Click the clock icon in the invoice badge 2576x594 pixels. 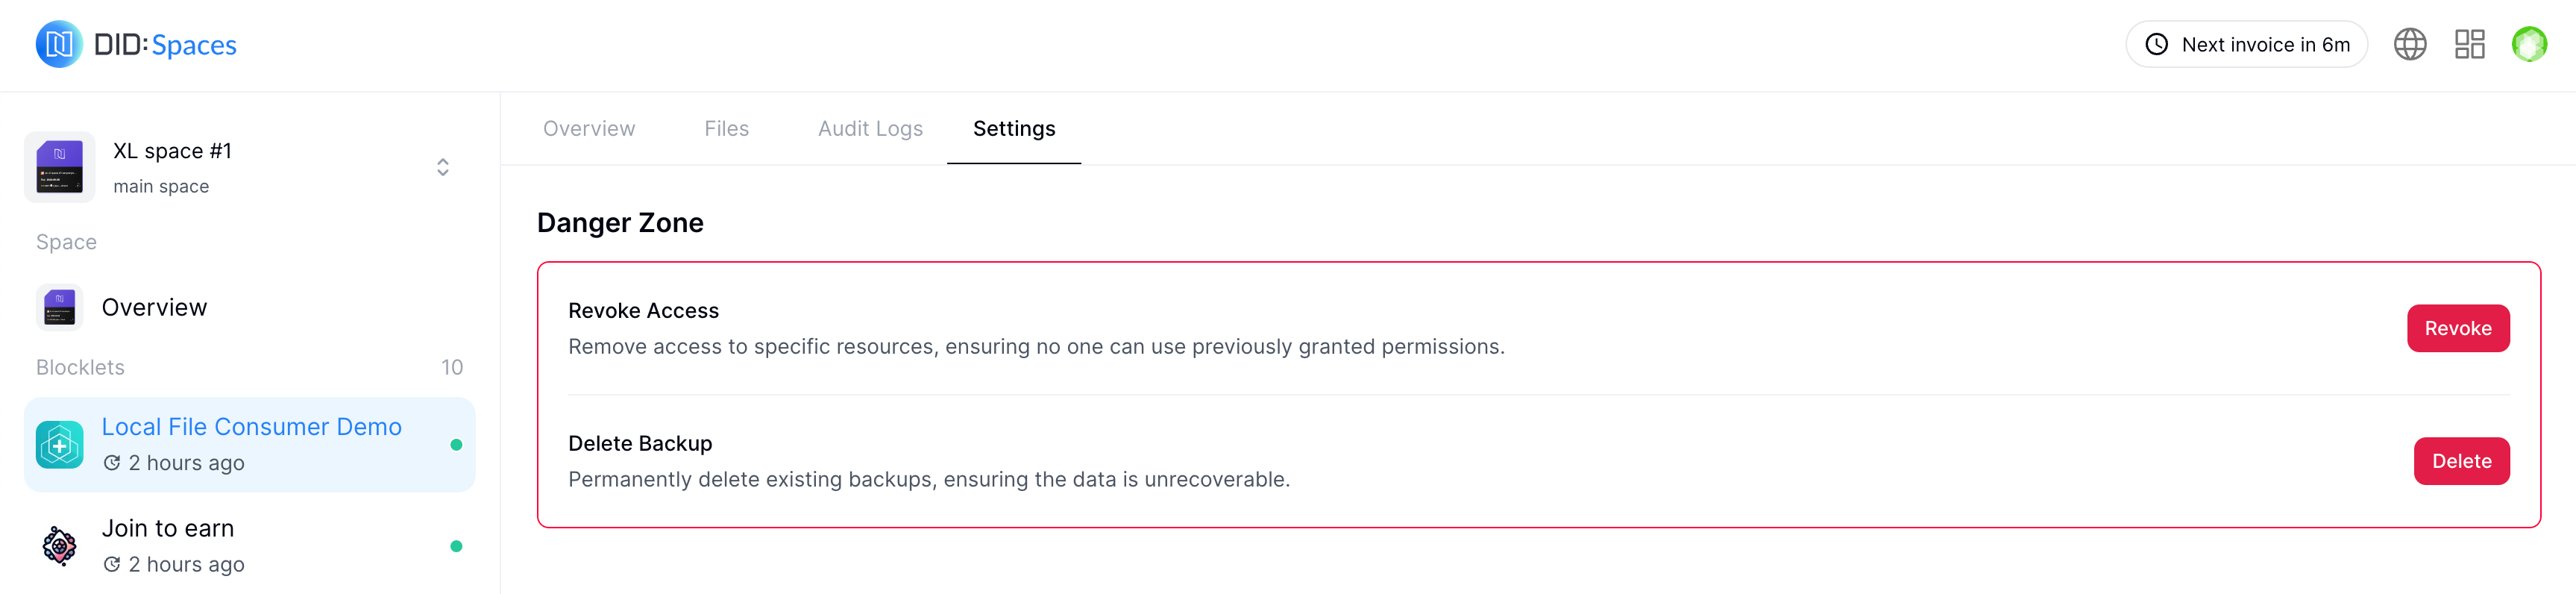[x=2157, y=44]
